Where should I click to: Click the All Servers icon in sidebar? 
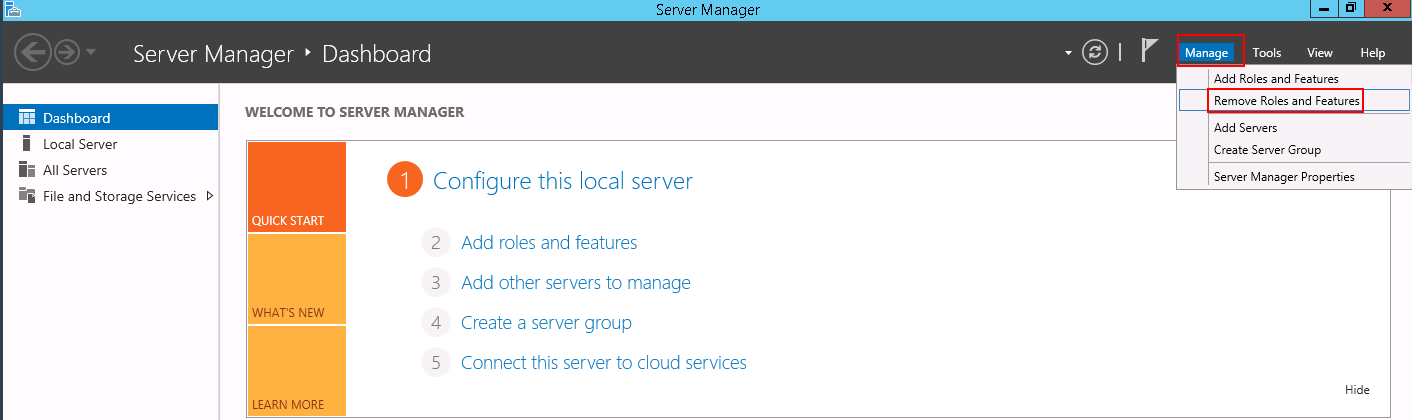27,170
